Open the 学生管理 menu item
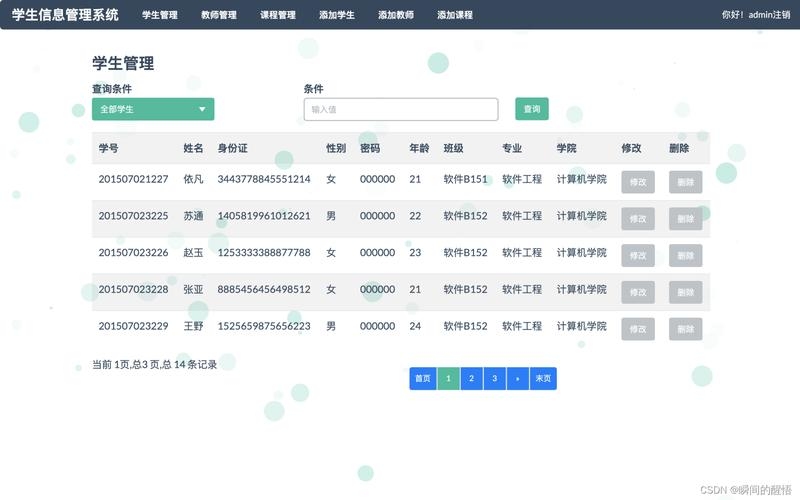The width and height of the screenshot is (800, 500). pos(160,15)
